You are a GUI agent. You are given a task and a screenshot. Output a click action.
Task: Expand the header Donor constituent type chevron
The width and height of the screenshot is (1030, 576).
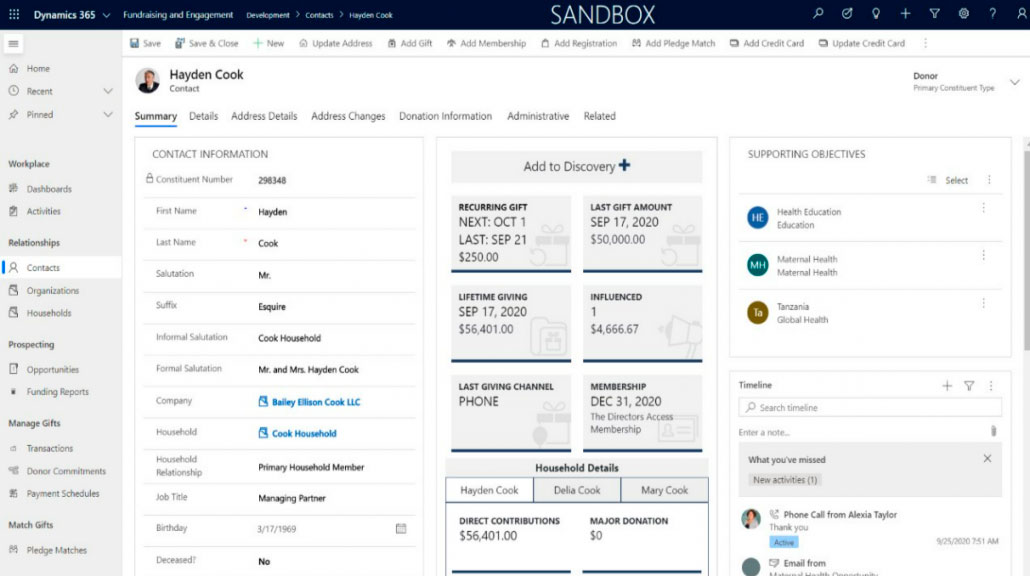point(1015,82)
